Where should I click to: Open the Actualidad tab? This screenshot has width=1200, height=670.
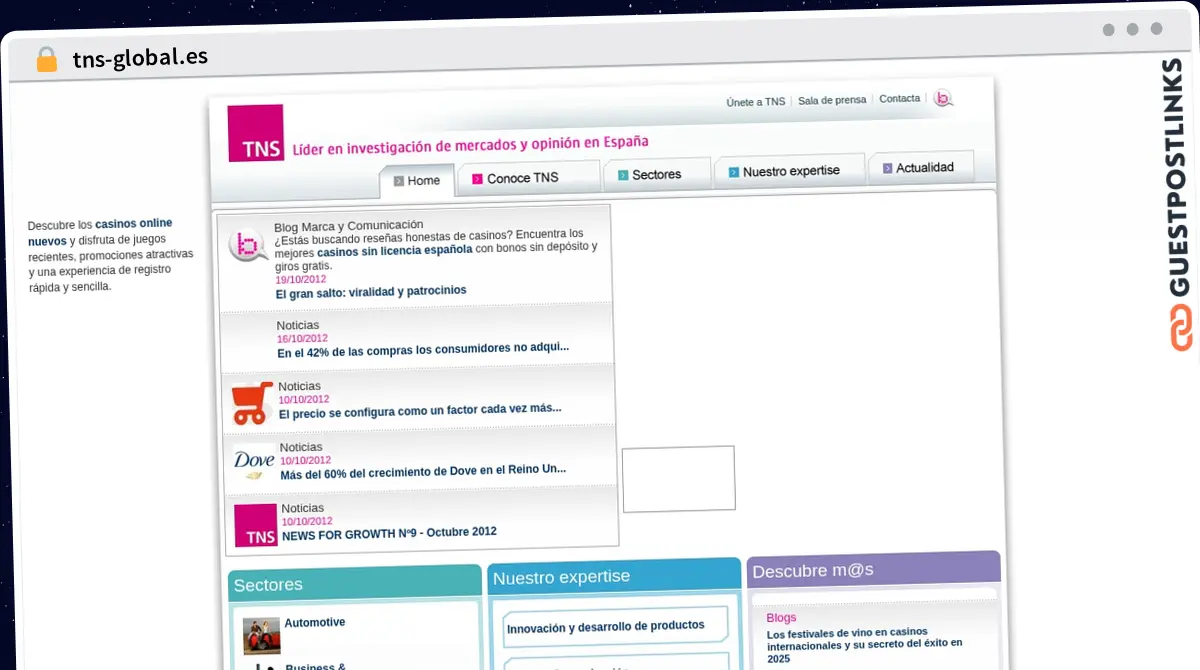click(921, 167)
